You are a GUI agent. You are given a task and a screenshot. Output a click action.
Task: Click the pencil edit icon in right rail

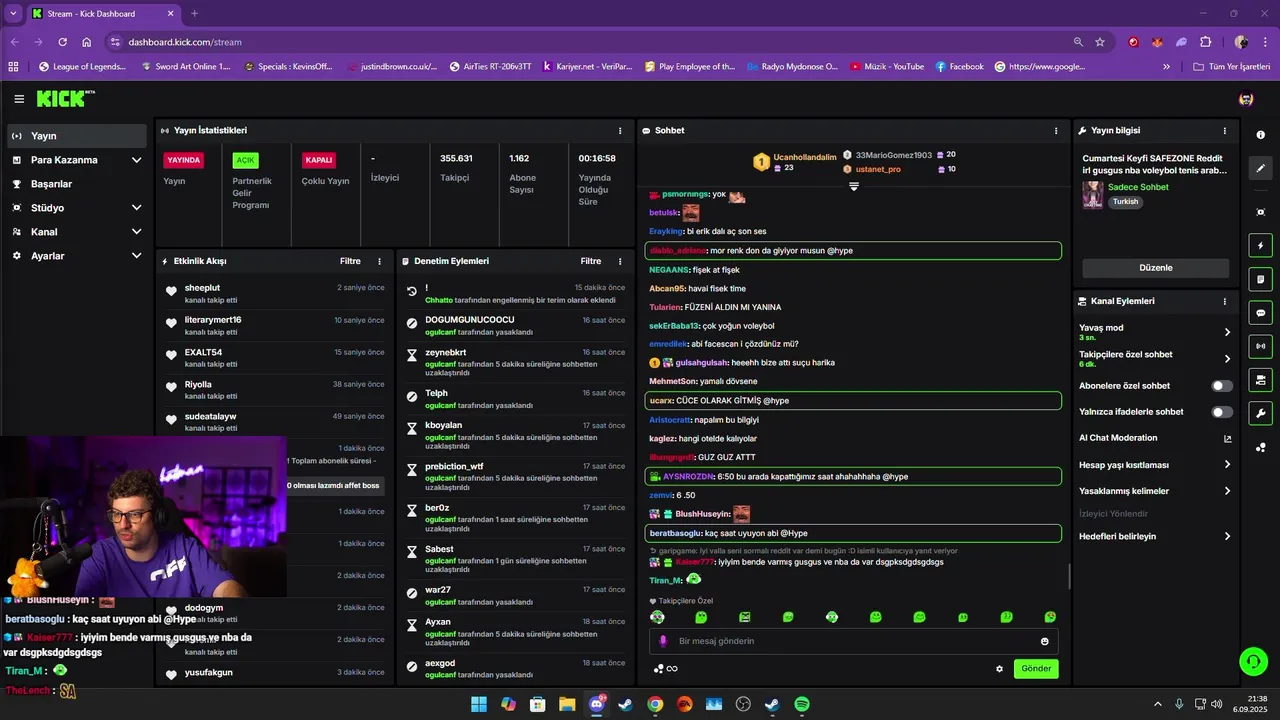point(1260,168)
